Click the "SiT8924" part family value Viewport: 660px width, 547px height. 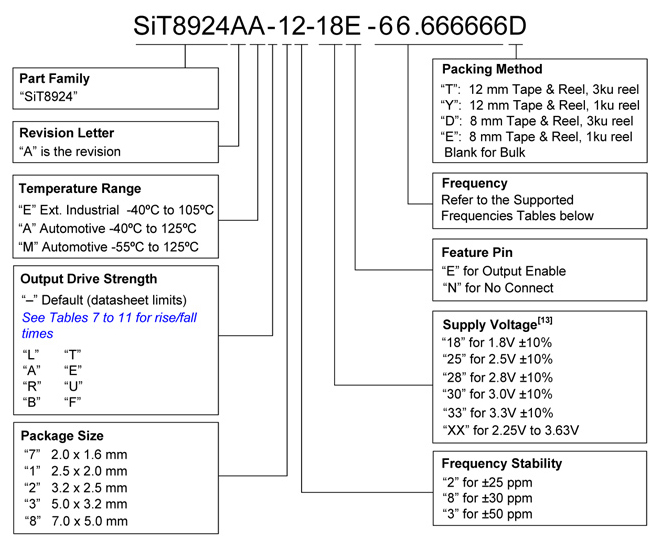pos(48,97)
